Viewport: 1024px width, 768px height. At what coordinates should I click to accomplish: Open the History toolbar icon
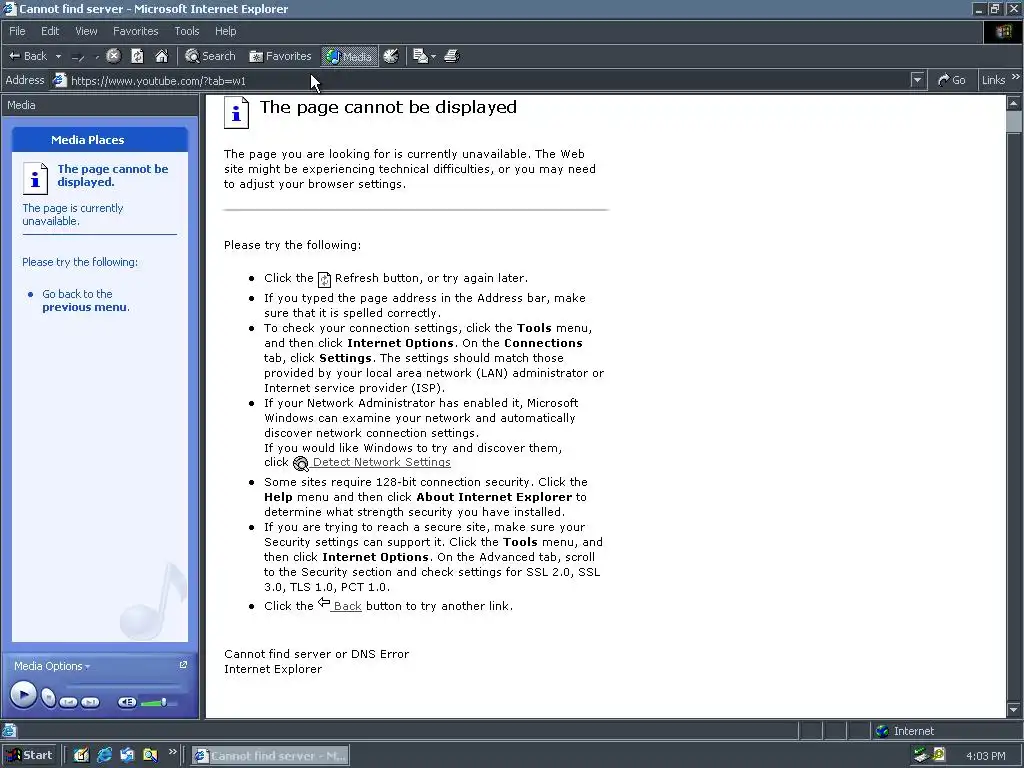click(391, 56)
